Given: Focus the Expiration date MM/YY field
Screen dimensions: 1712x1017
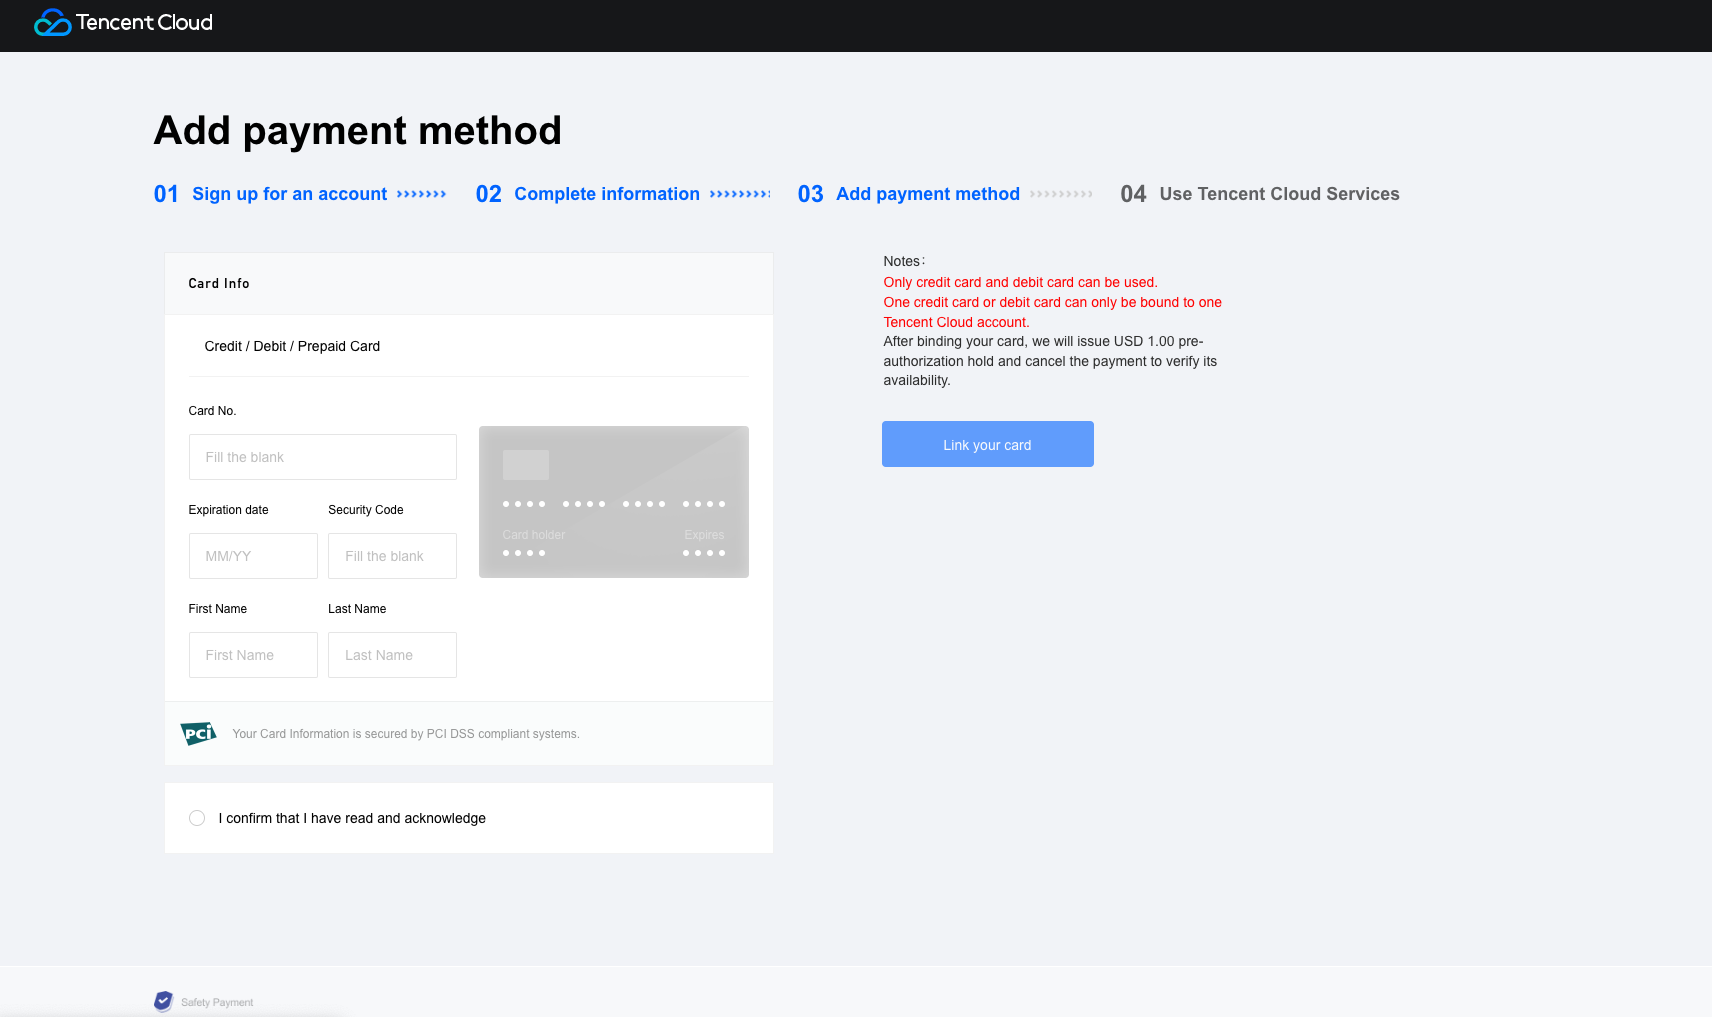Looking at the screenshot, I should pos(253,556).
